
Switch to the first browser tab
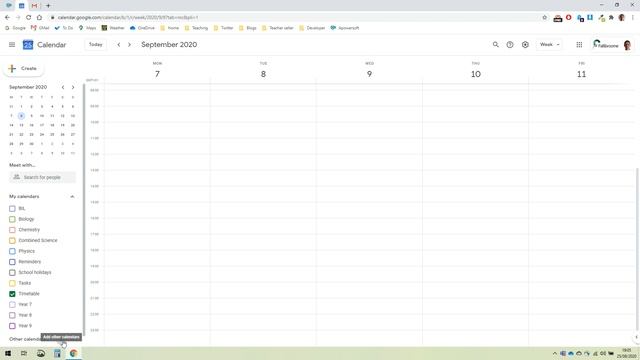9,6
